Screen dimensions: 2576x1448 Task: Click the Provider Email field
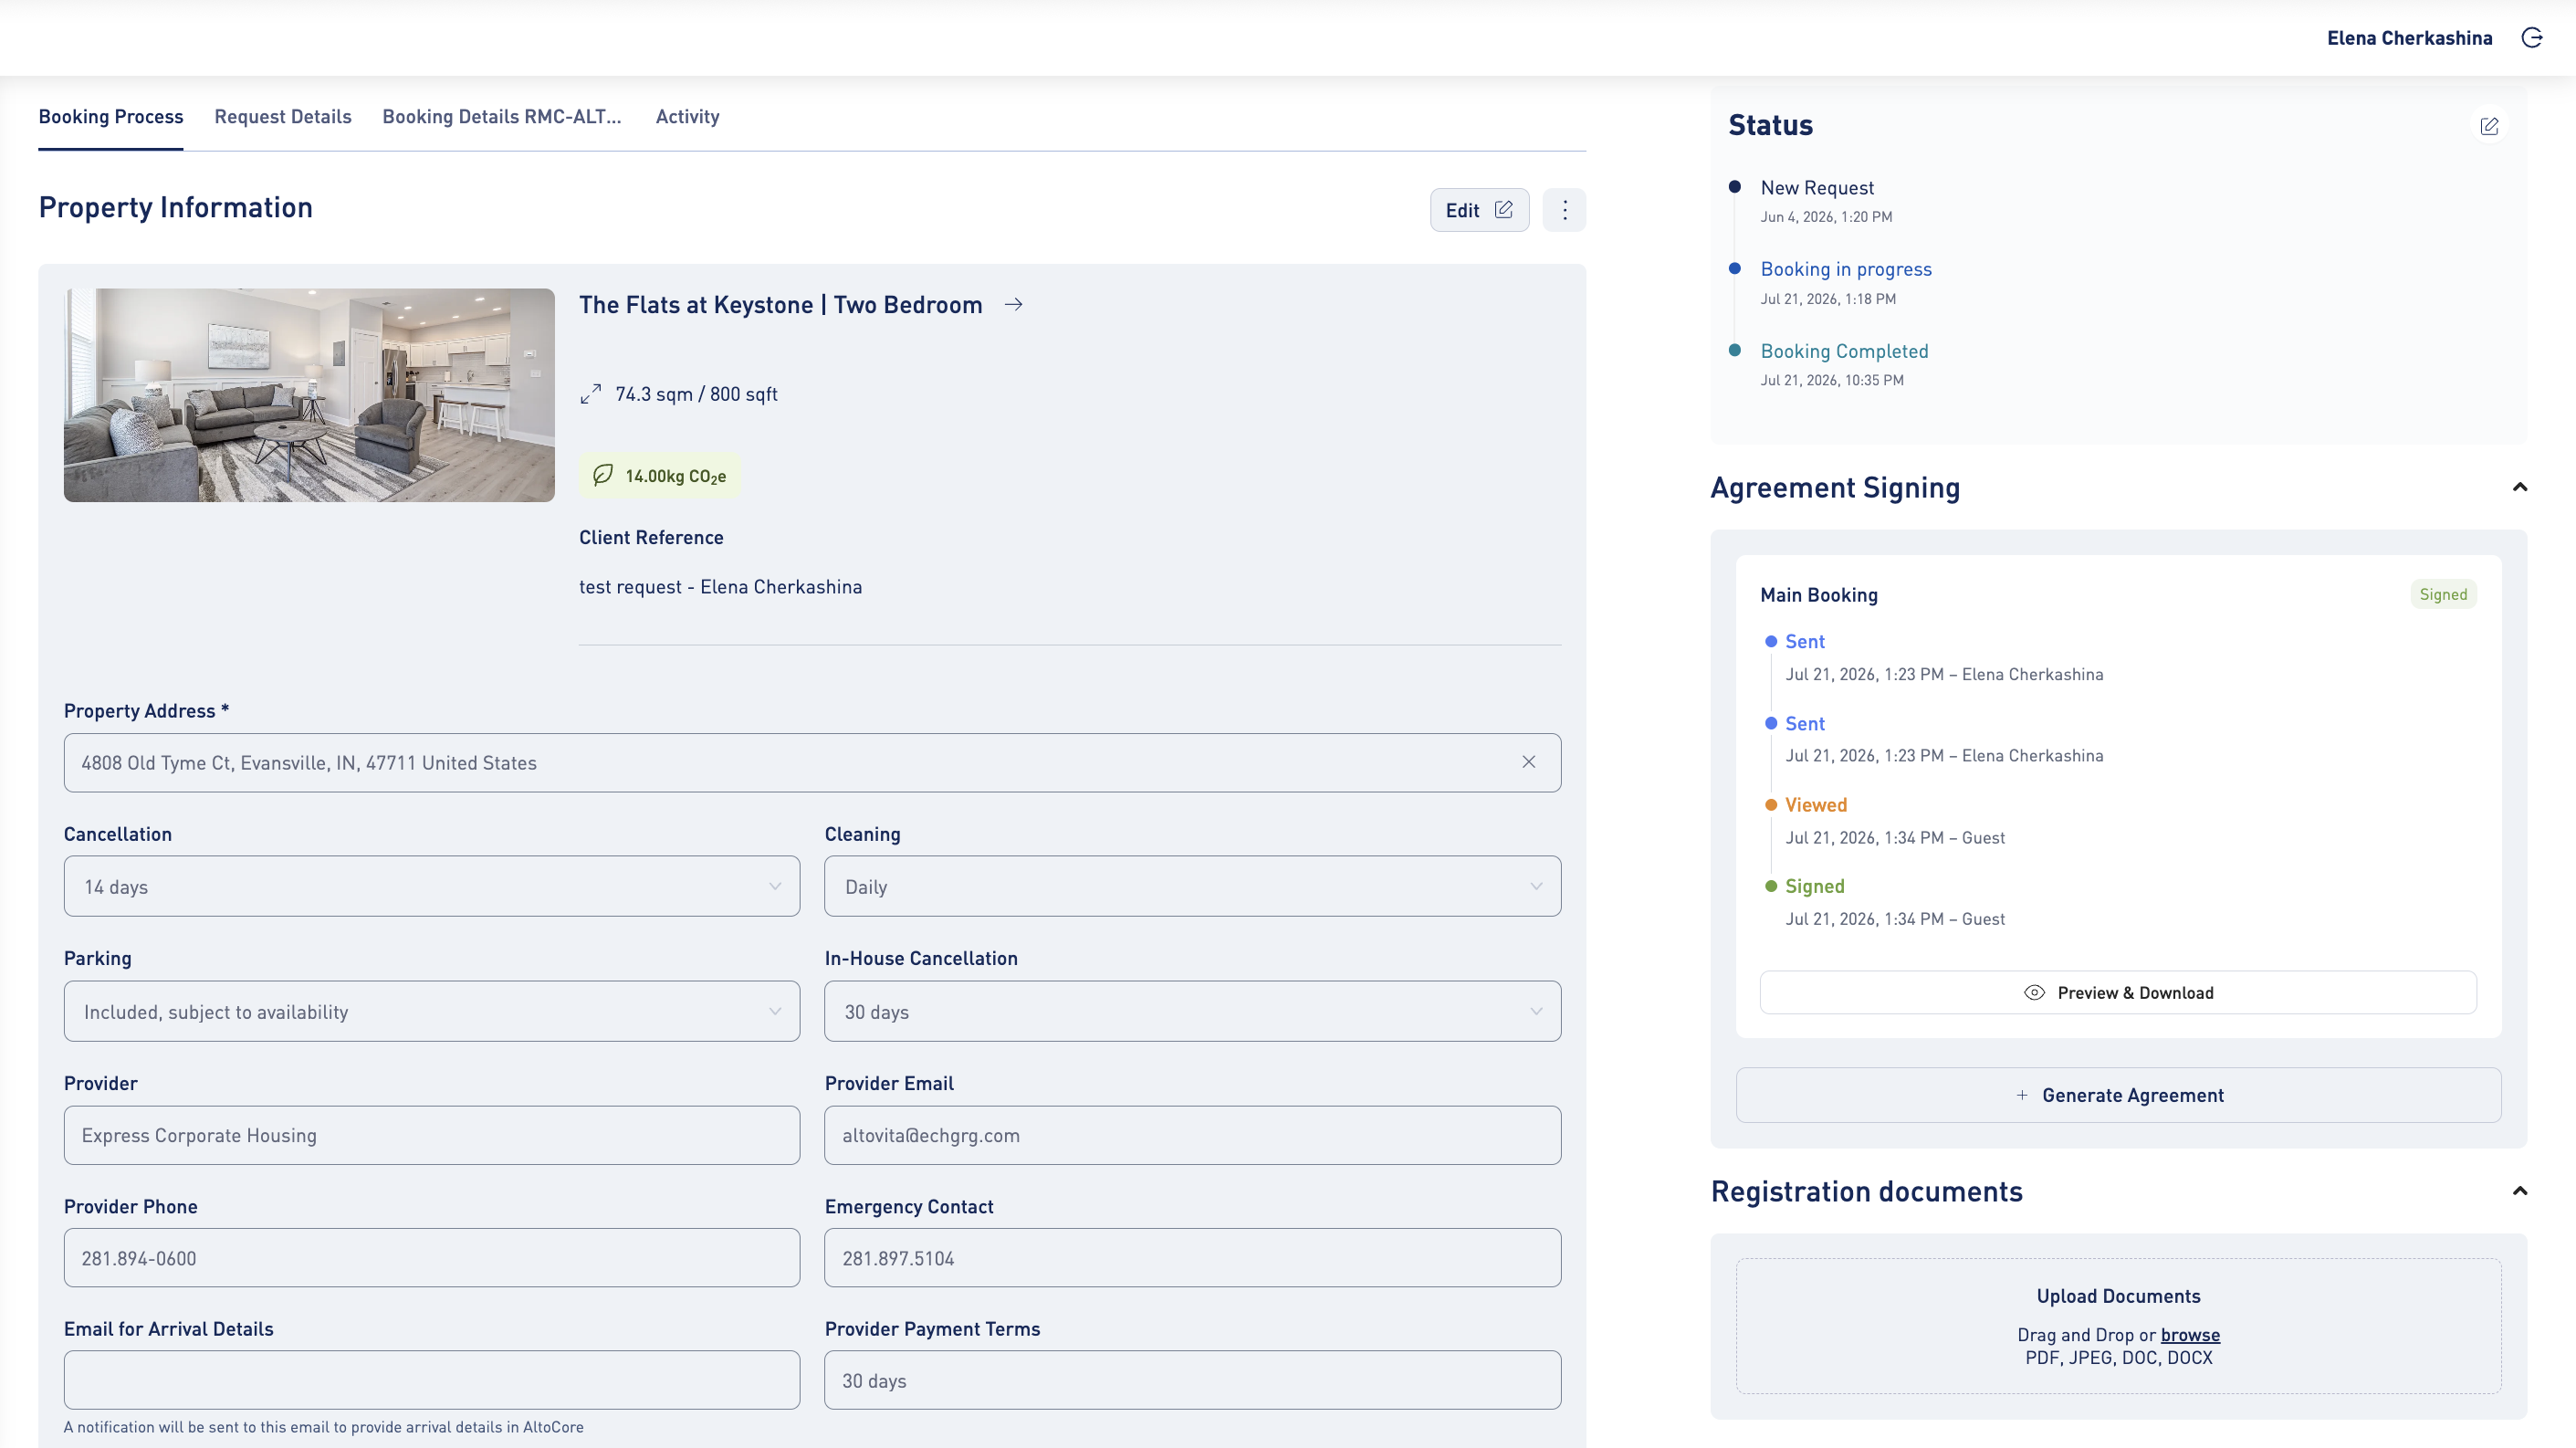(x=1192, y=1135)
